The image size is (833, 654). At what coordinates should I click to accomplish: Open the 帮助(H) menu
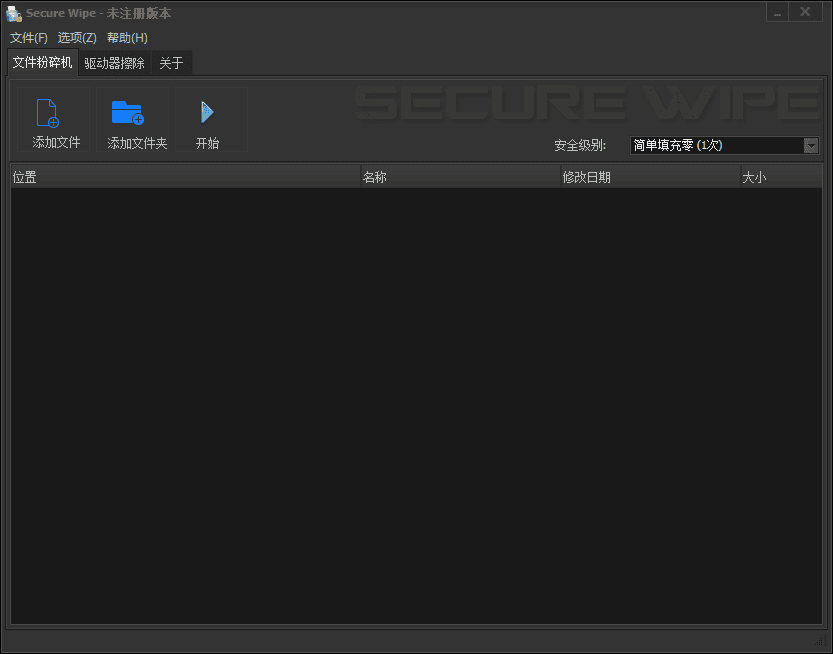pos(126,37)
